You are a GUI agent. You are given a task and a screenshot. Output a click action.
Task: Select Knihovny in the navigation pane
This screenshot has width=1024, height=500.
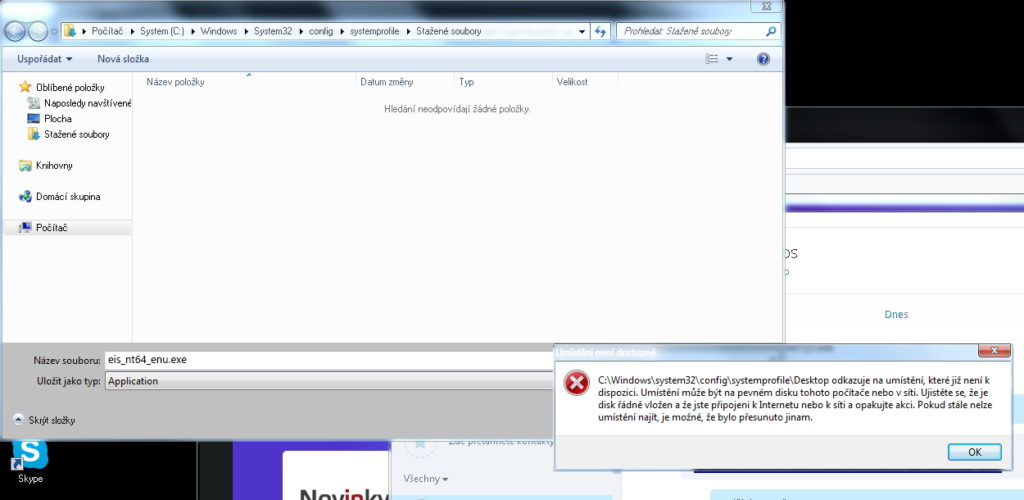(46, 166)
